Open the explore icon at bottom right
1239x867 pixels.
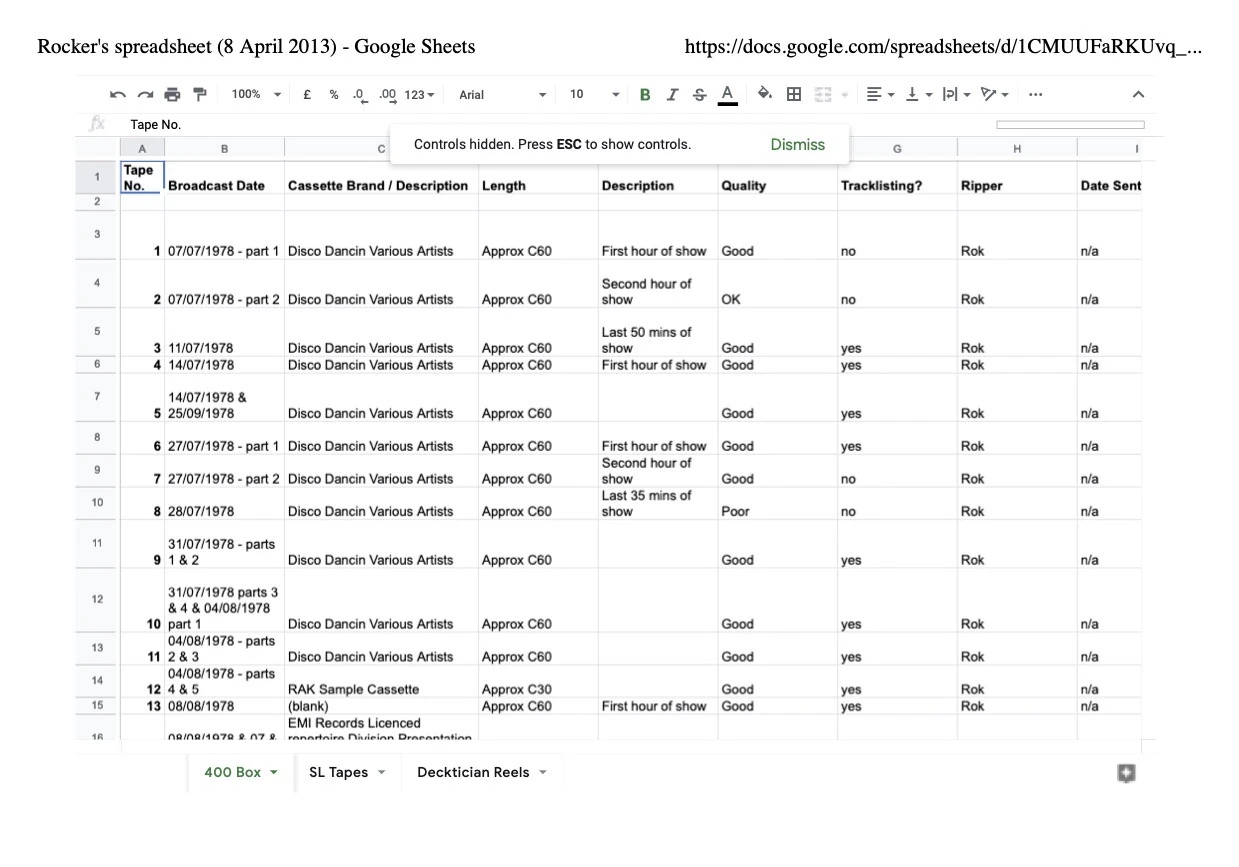[x=1126, y=773]
